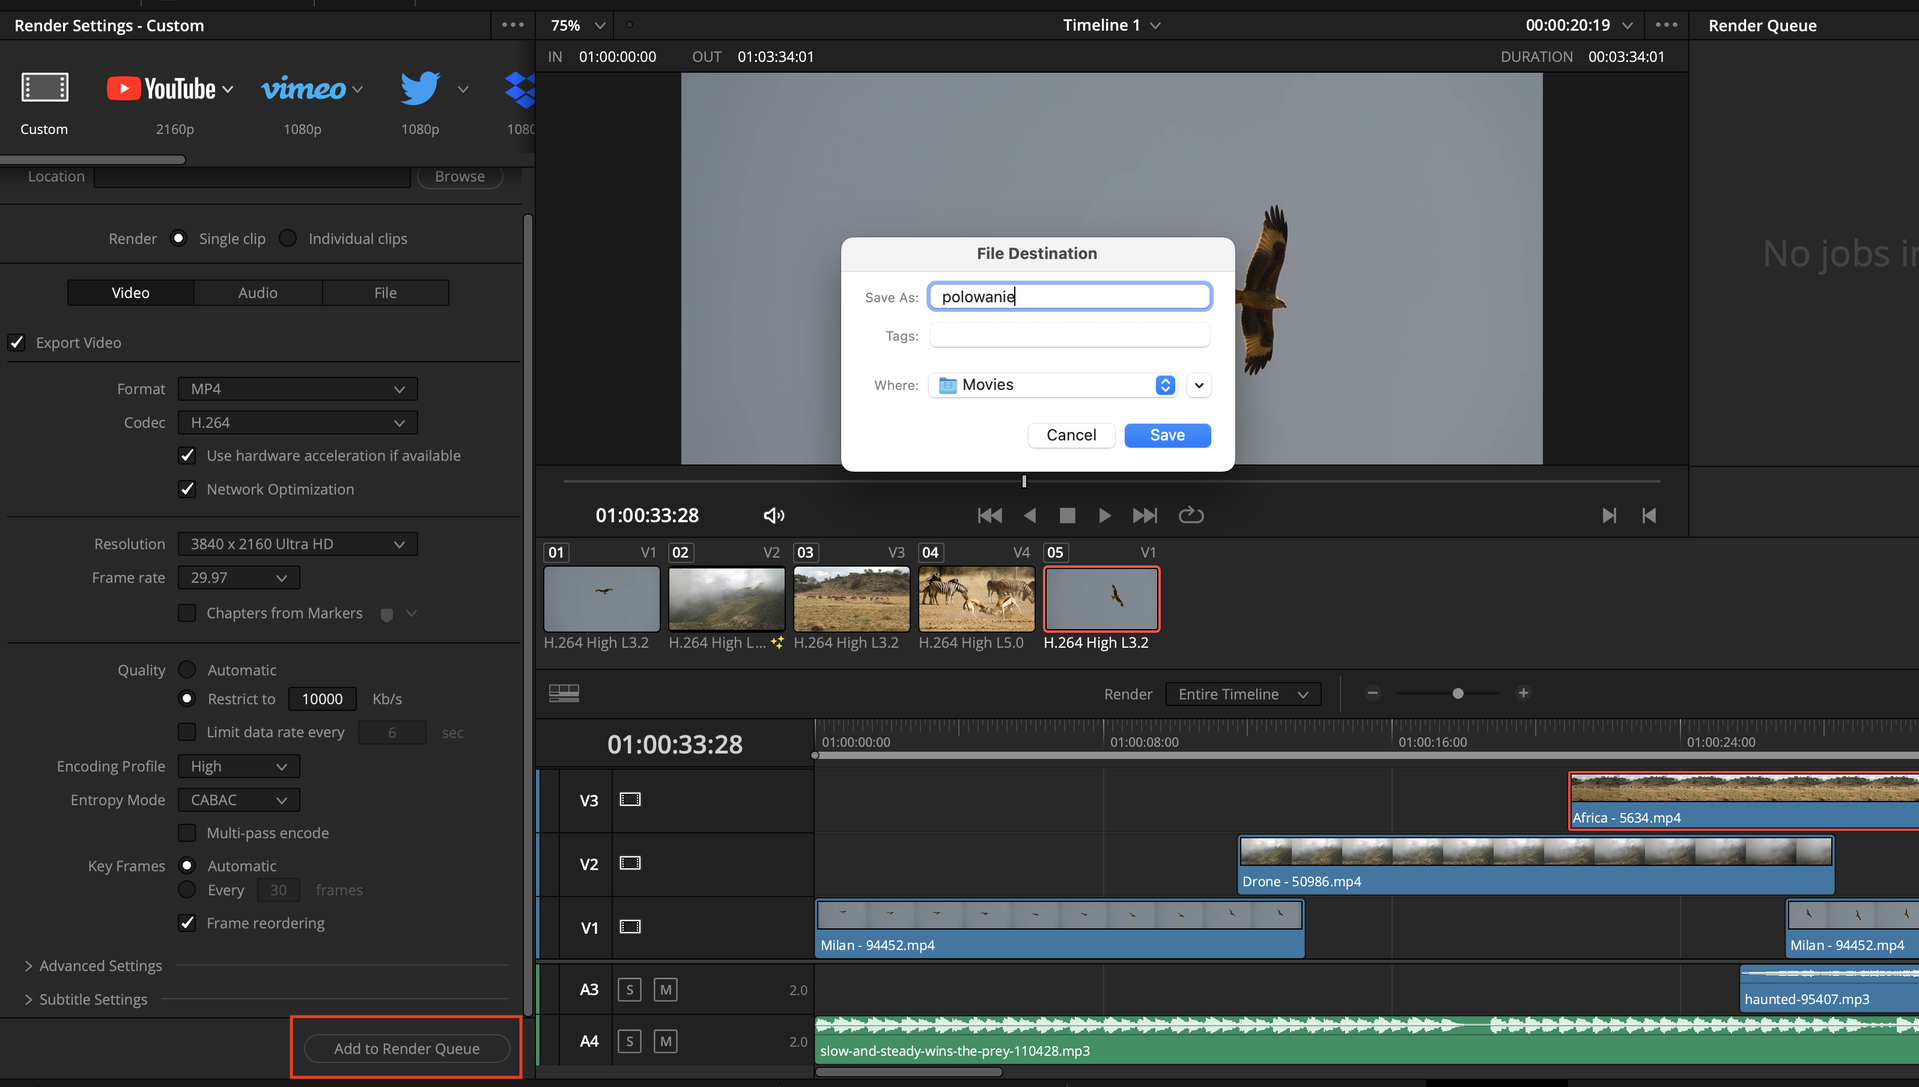1919x1087 pixels.
Task: Click the Custom film strip preset icon
Action: [45, 88]
